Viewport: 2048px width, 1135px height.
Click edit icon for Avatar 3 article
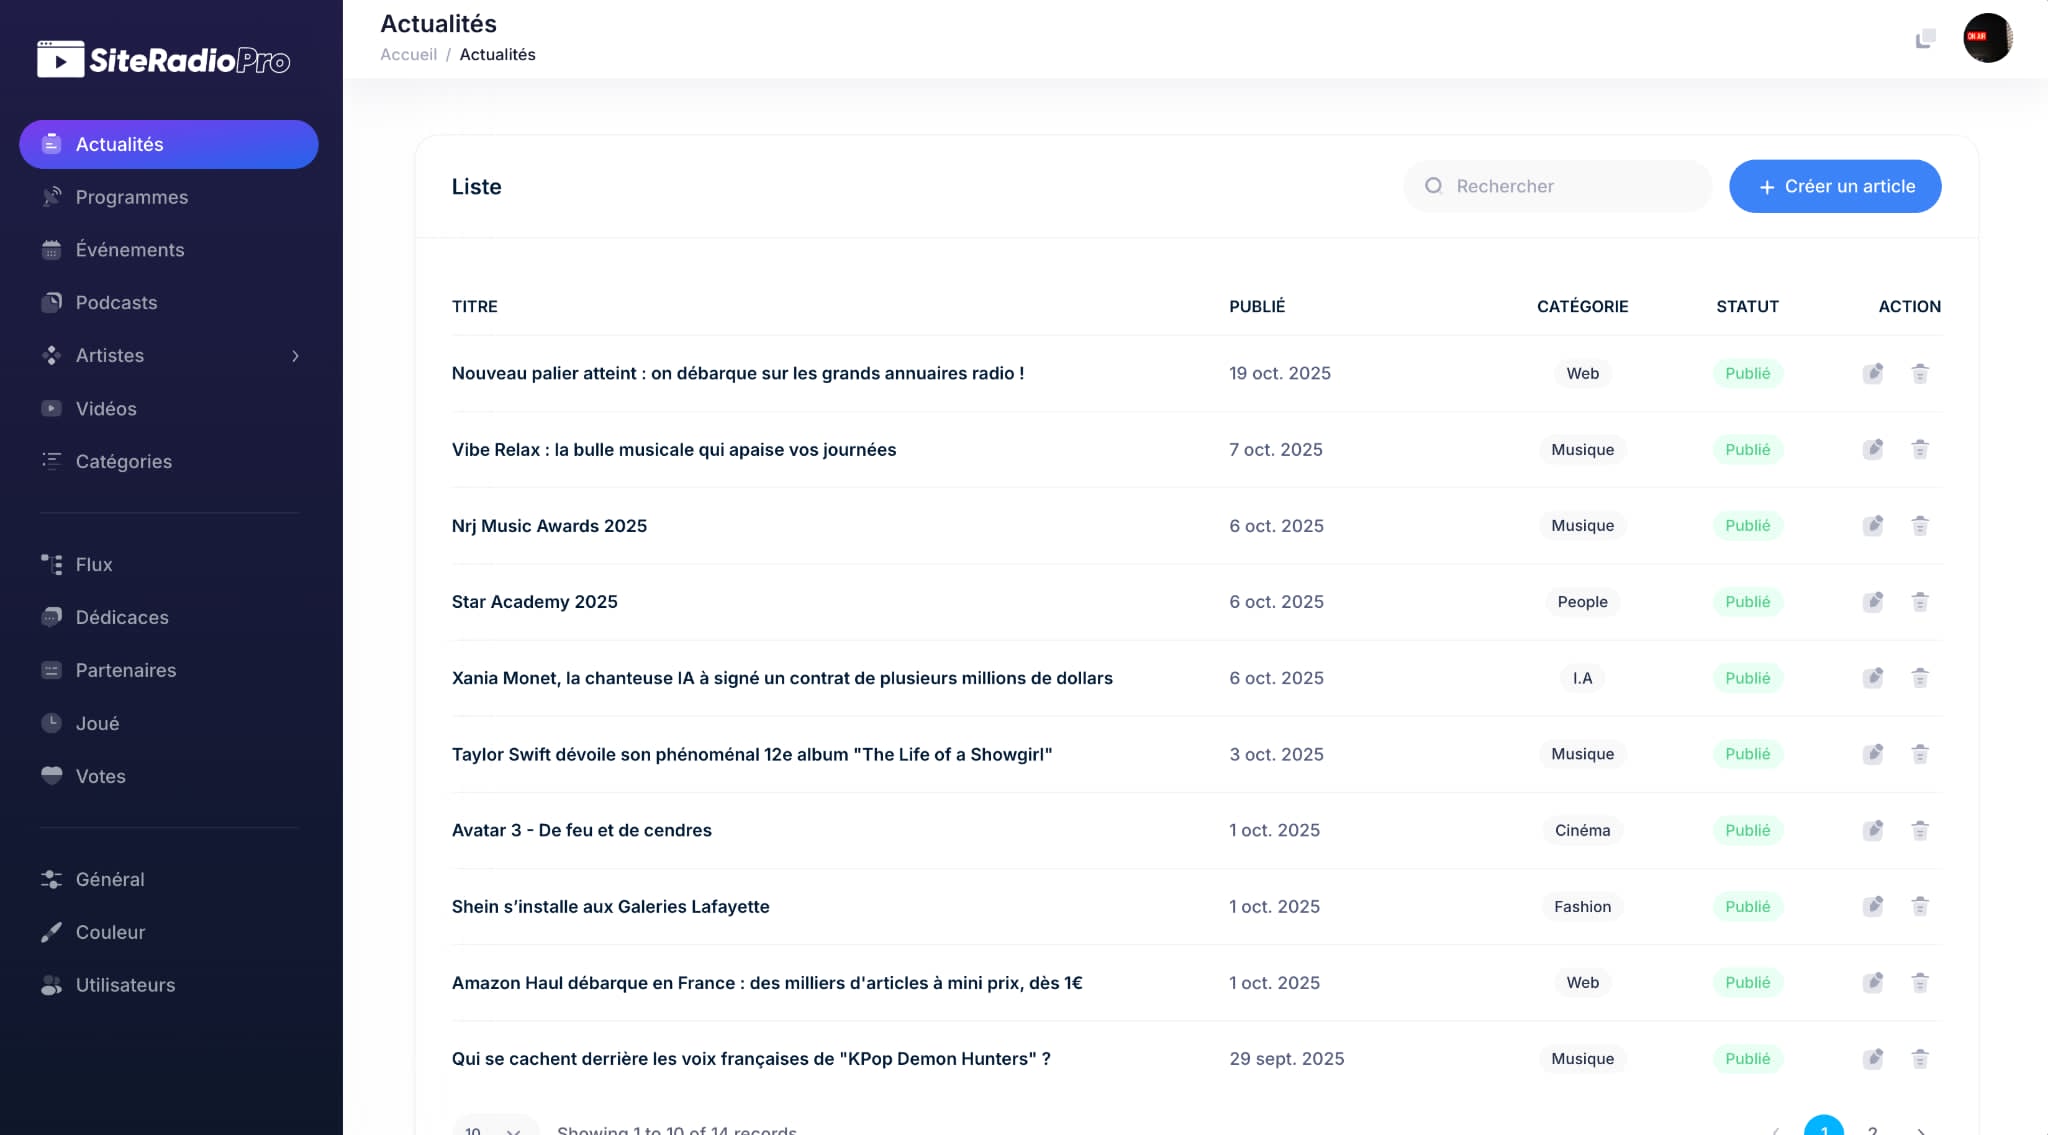[x=1873, y=830]
